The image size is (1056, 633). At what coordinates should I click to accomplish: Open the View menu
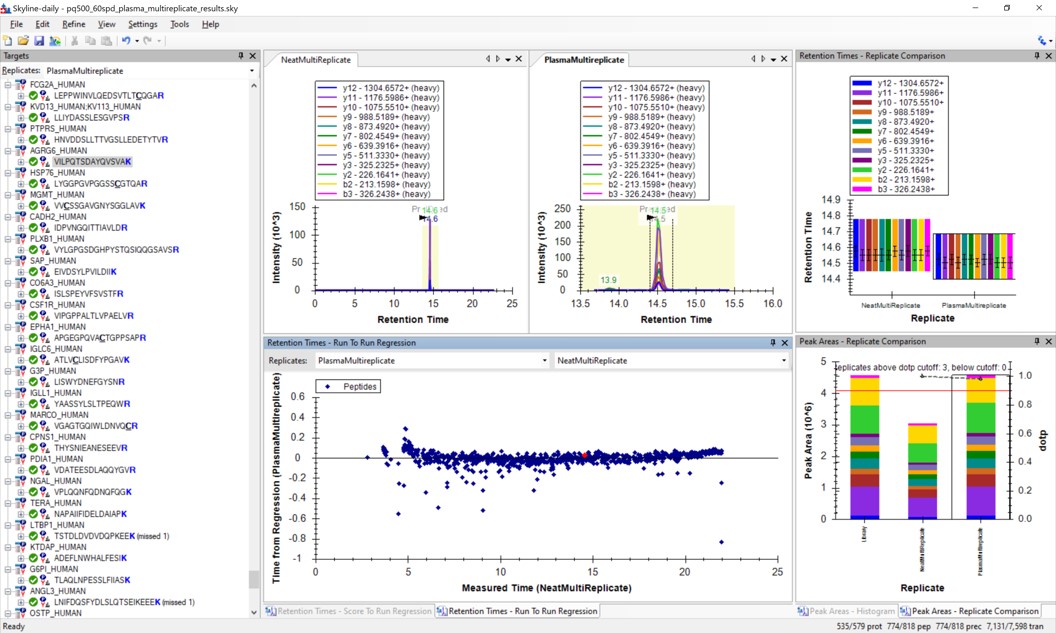pyautogui.click(x=106, y=24)
